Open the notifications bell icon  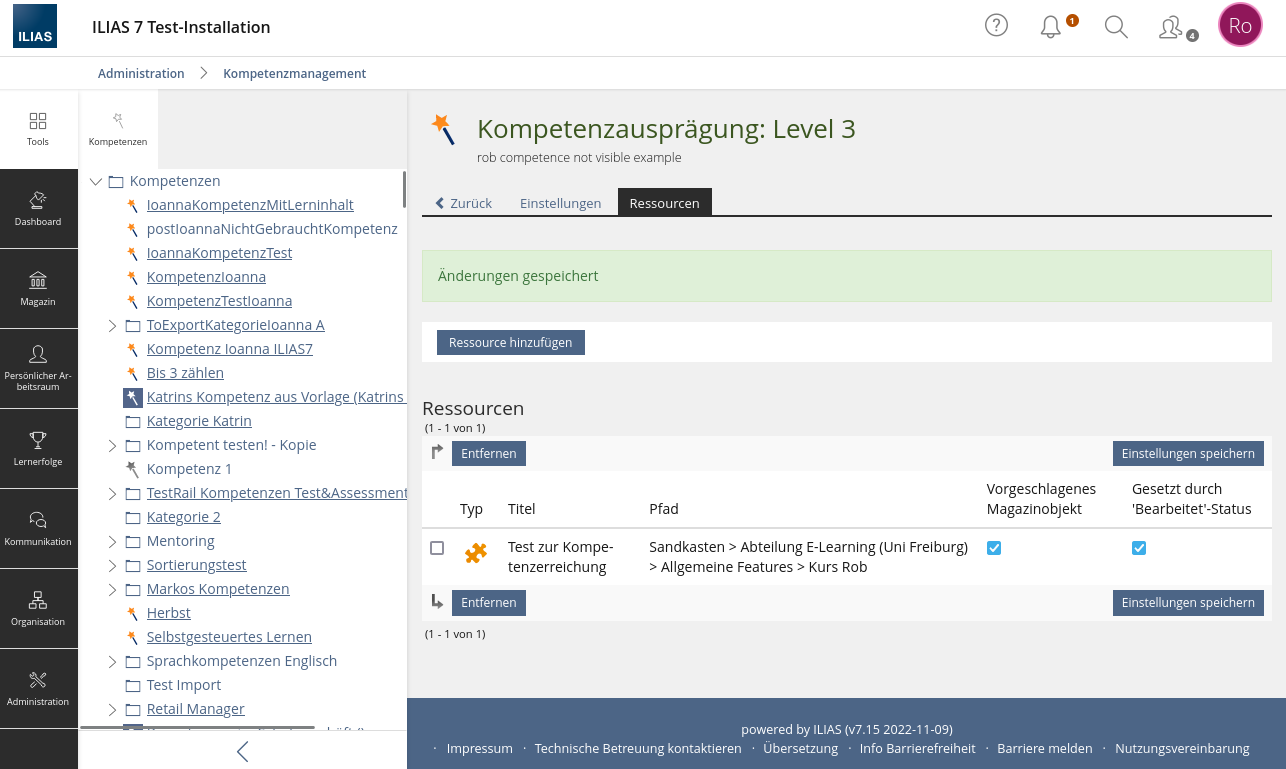tap(1051, 27)
